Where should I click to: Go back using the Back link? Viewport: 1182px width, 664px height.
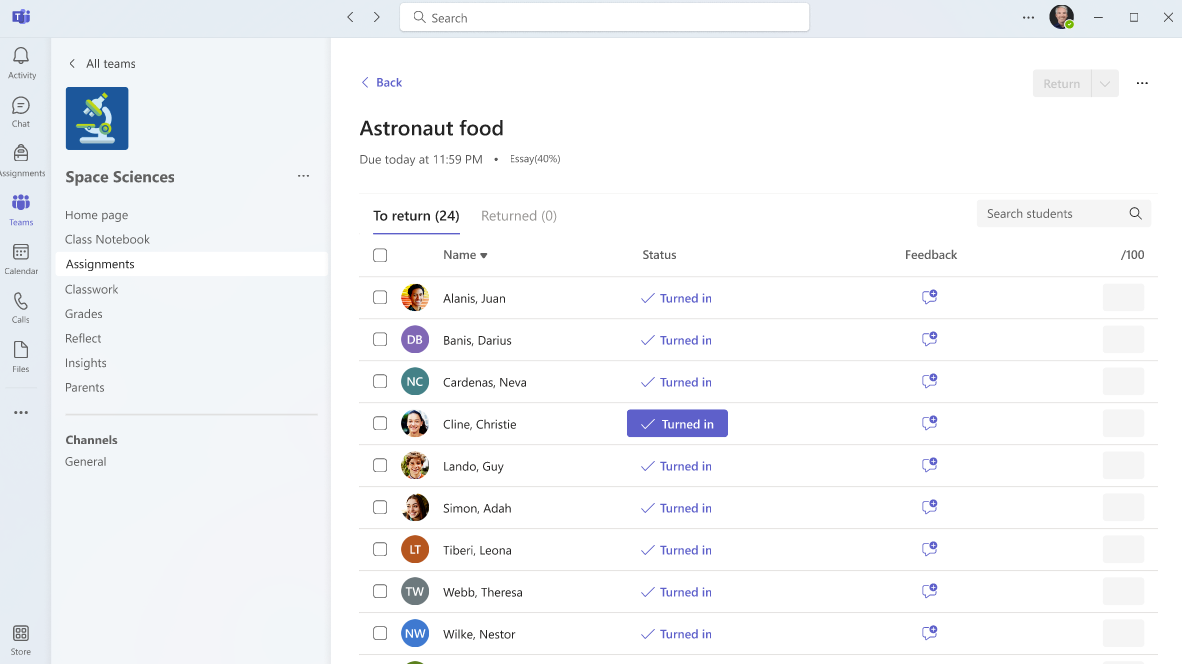pos(381,83)
